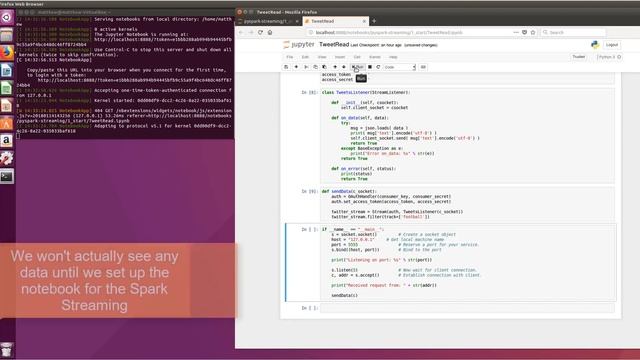Screen dimensions: 640x360
Task: Click the Jupyter logo
Action: pos(299,44)
